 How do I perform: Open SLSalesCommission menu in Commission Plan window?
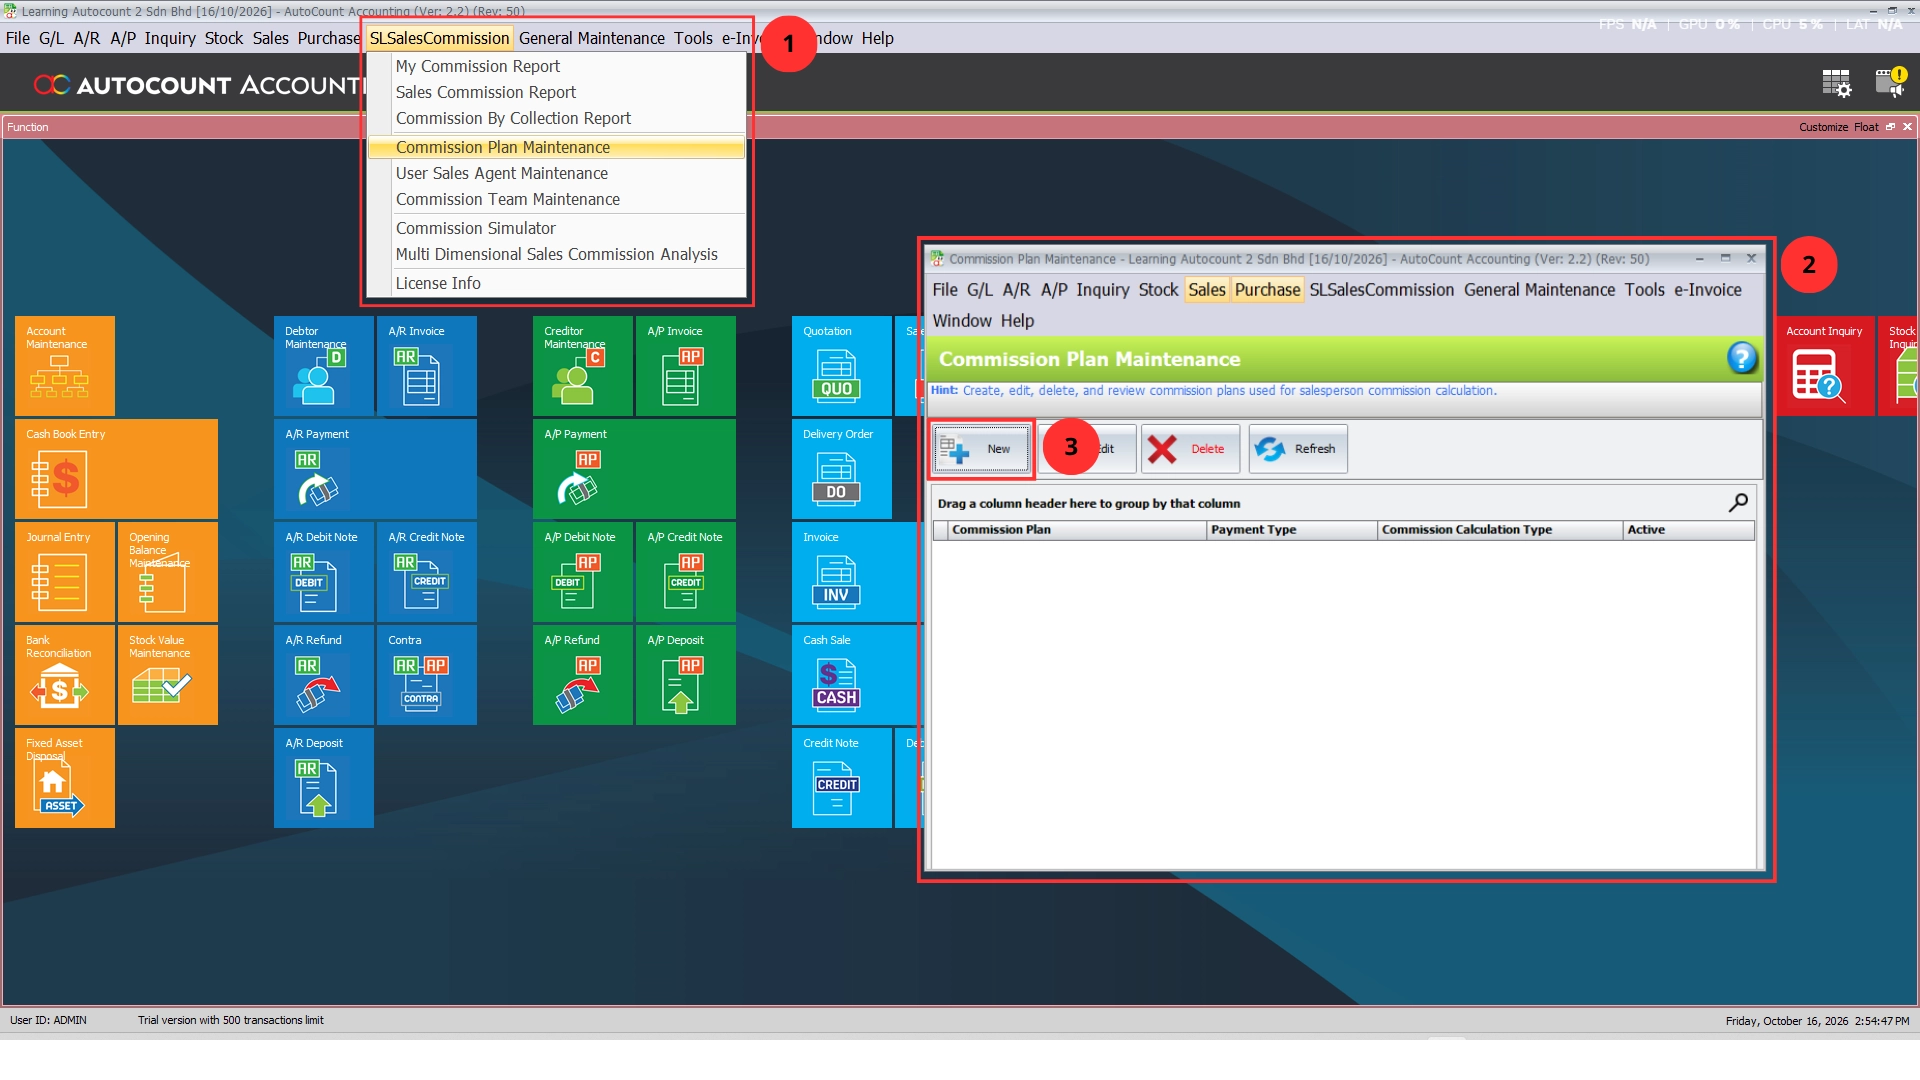coord(1381,290)
